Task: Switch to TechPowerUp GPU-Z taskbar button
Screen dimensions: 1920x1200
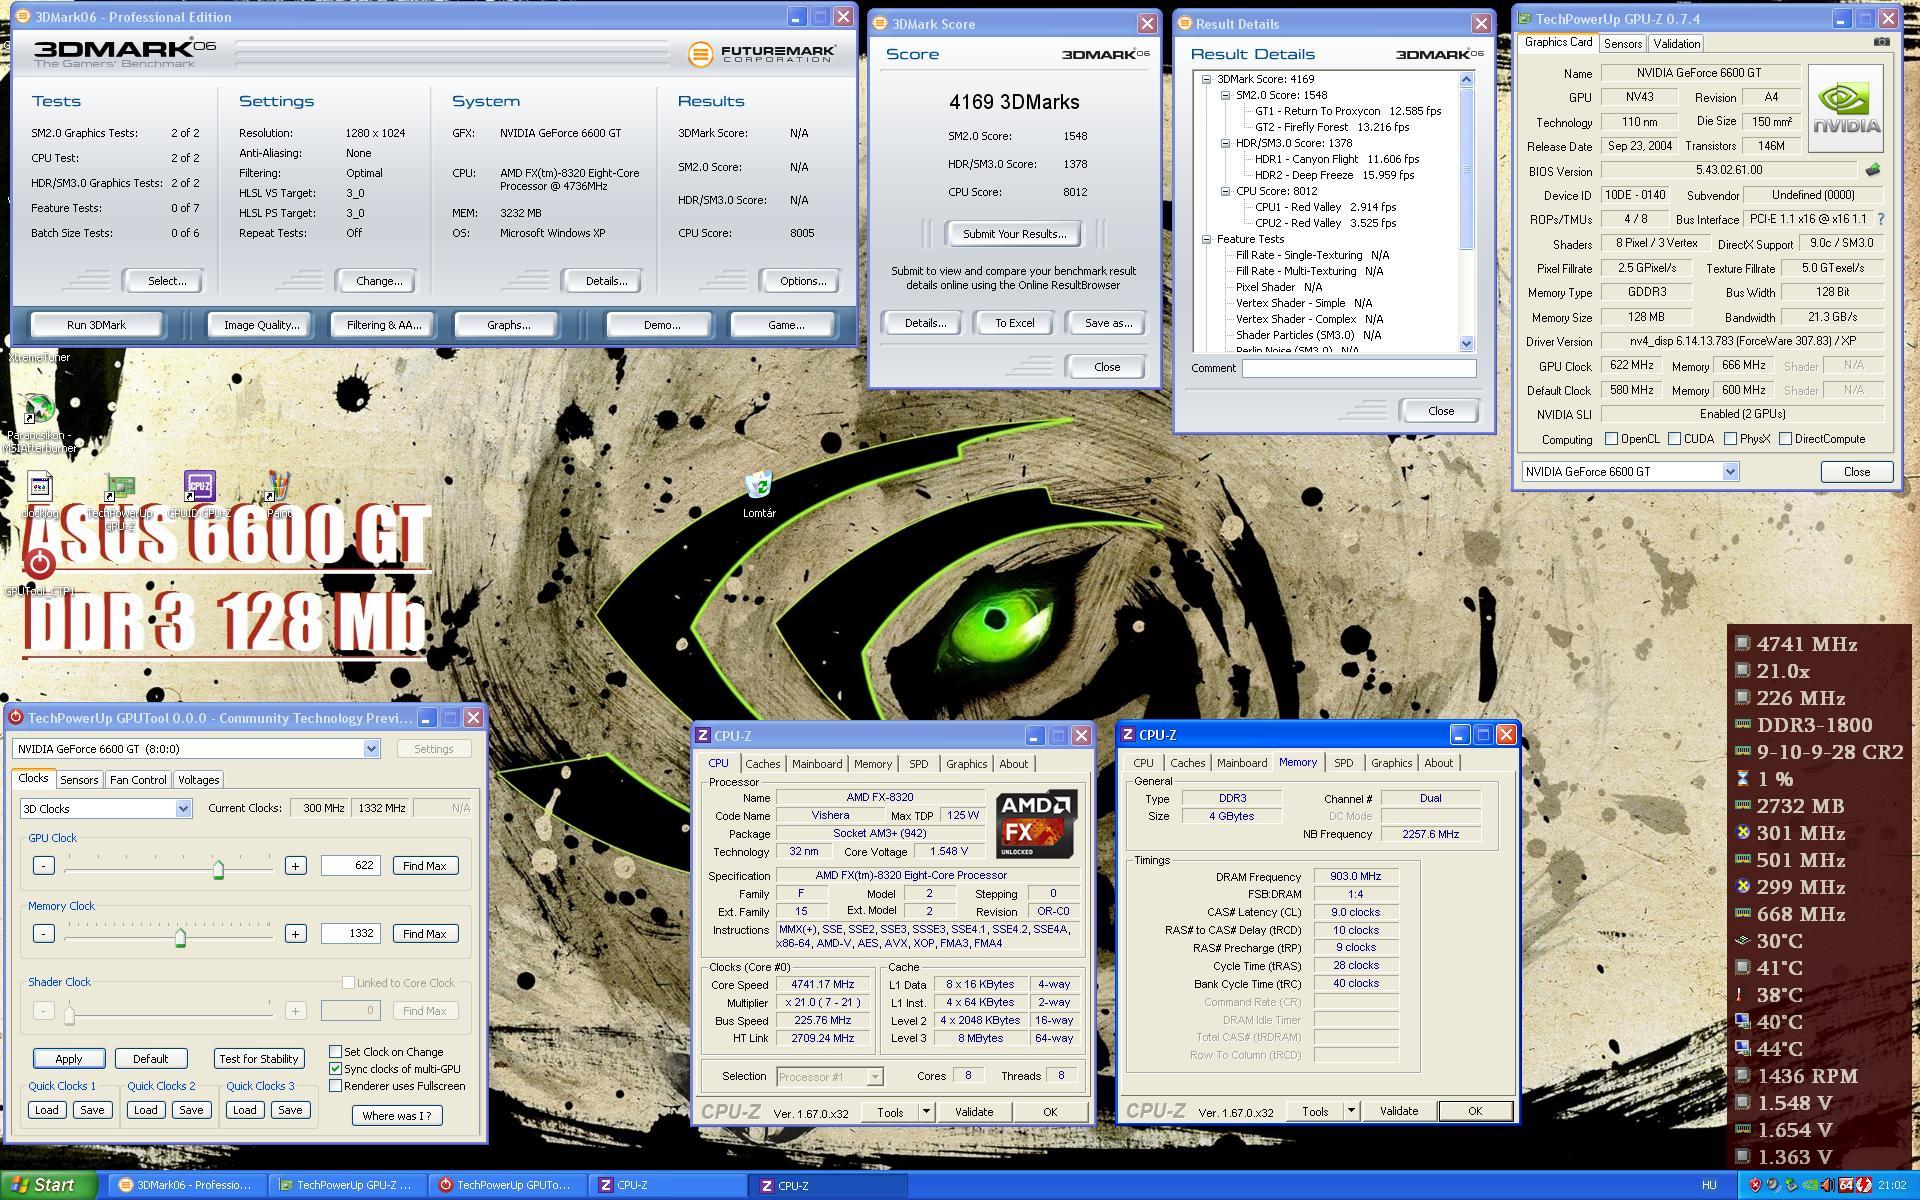Action: (346, 1185)
